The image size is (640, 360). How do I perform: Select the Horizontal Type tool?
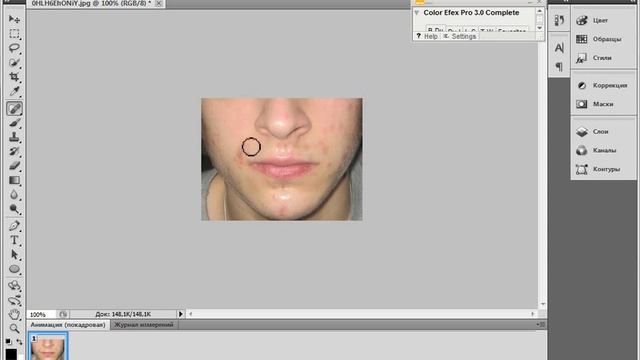[x=14, y=240]
